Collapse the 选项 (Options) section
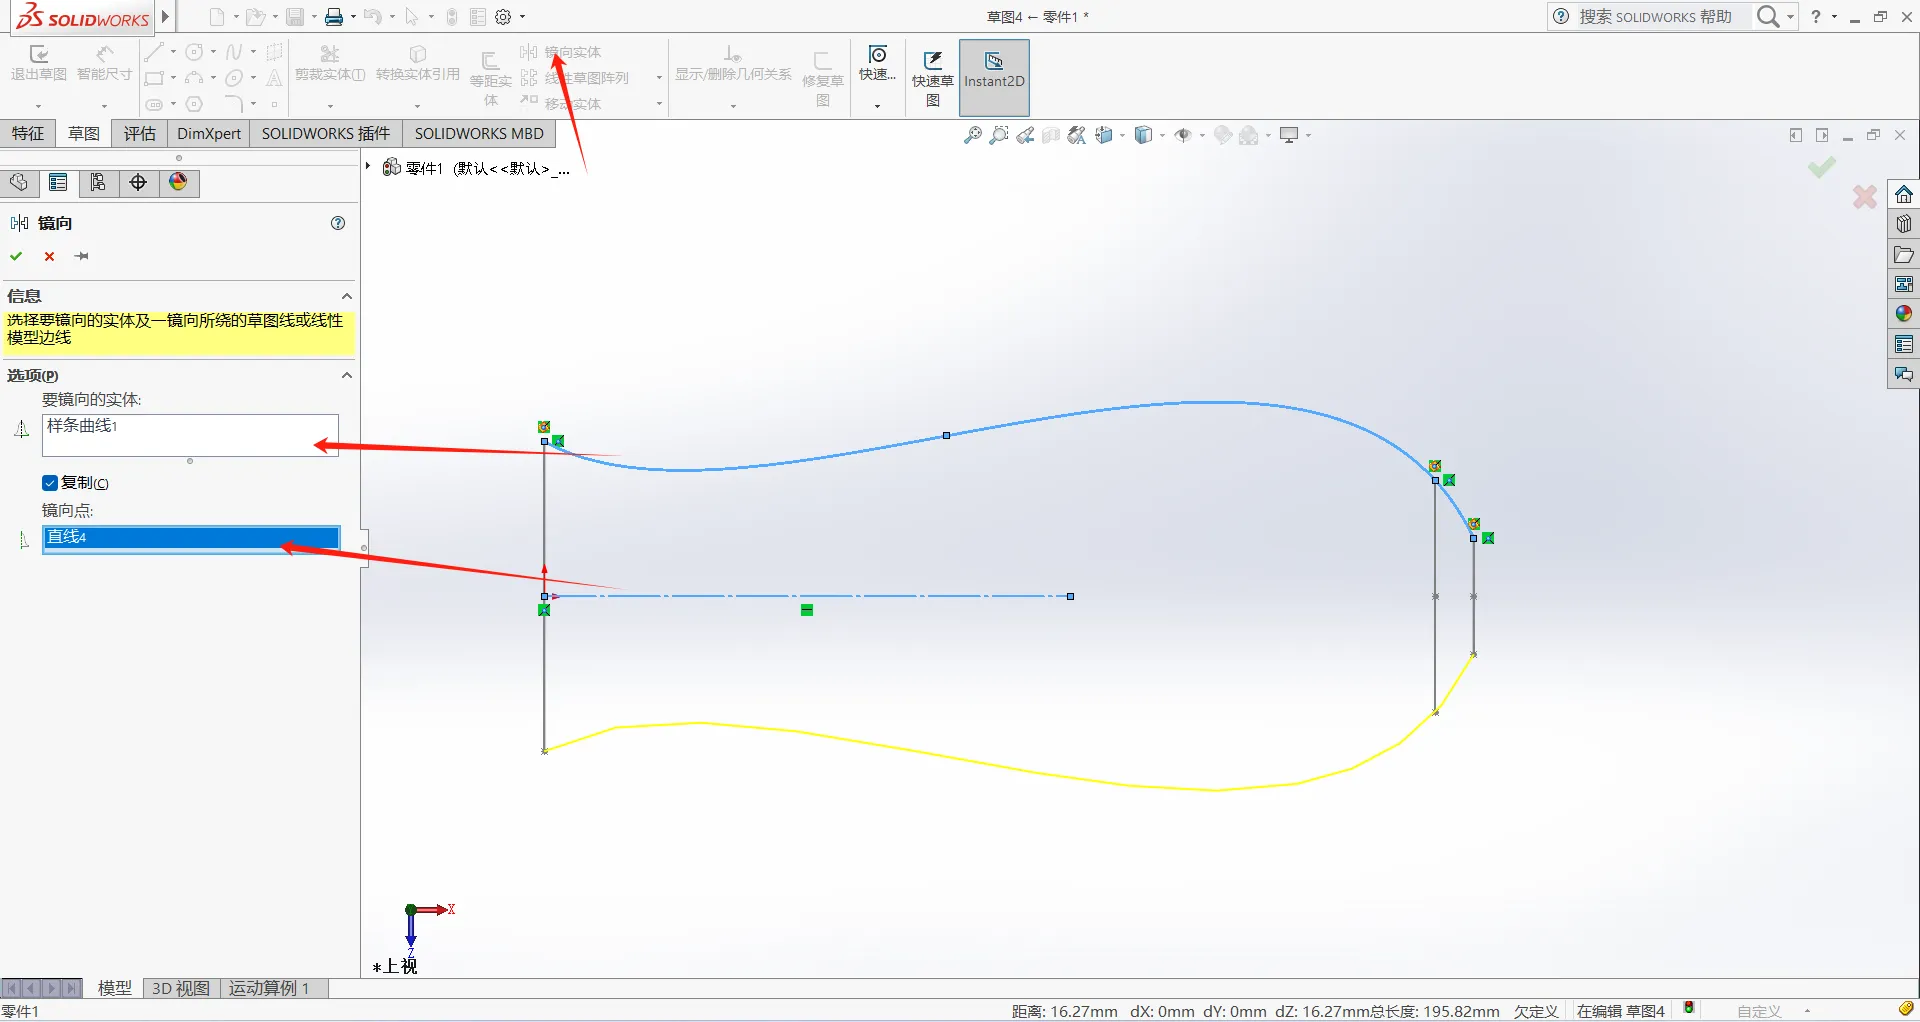The image size is (1920, 1022). click(347, 375)
